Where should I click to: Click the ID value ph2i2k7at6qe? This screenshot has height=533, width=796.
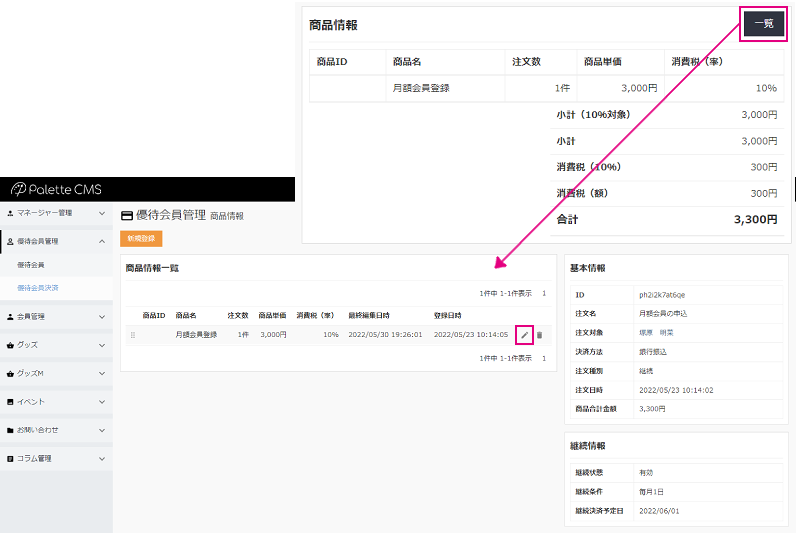point(662,295)
